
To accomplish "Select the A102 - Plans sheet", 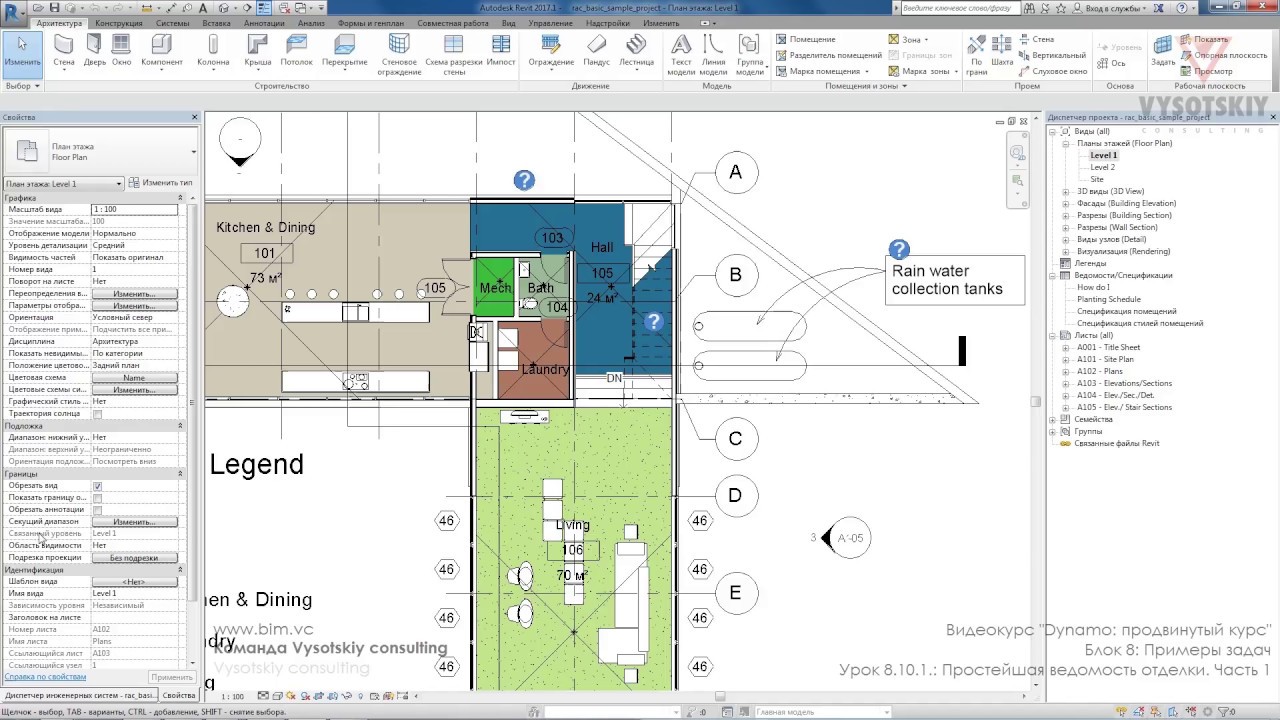I will pyautogui.click(x=1100, y=371).
